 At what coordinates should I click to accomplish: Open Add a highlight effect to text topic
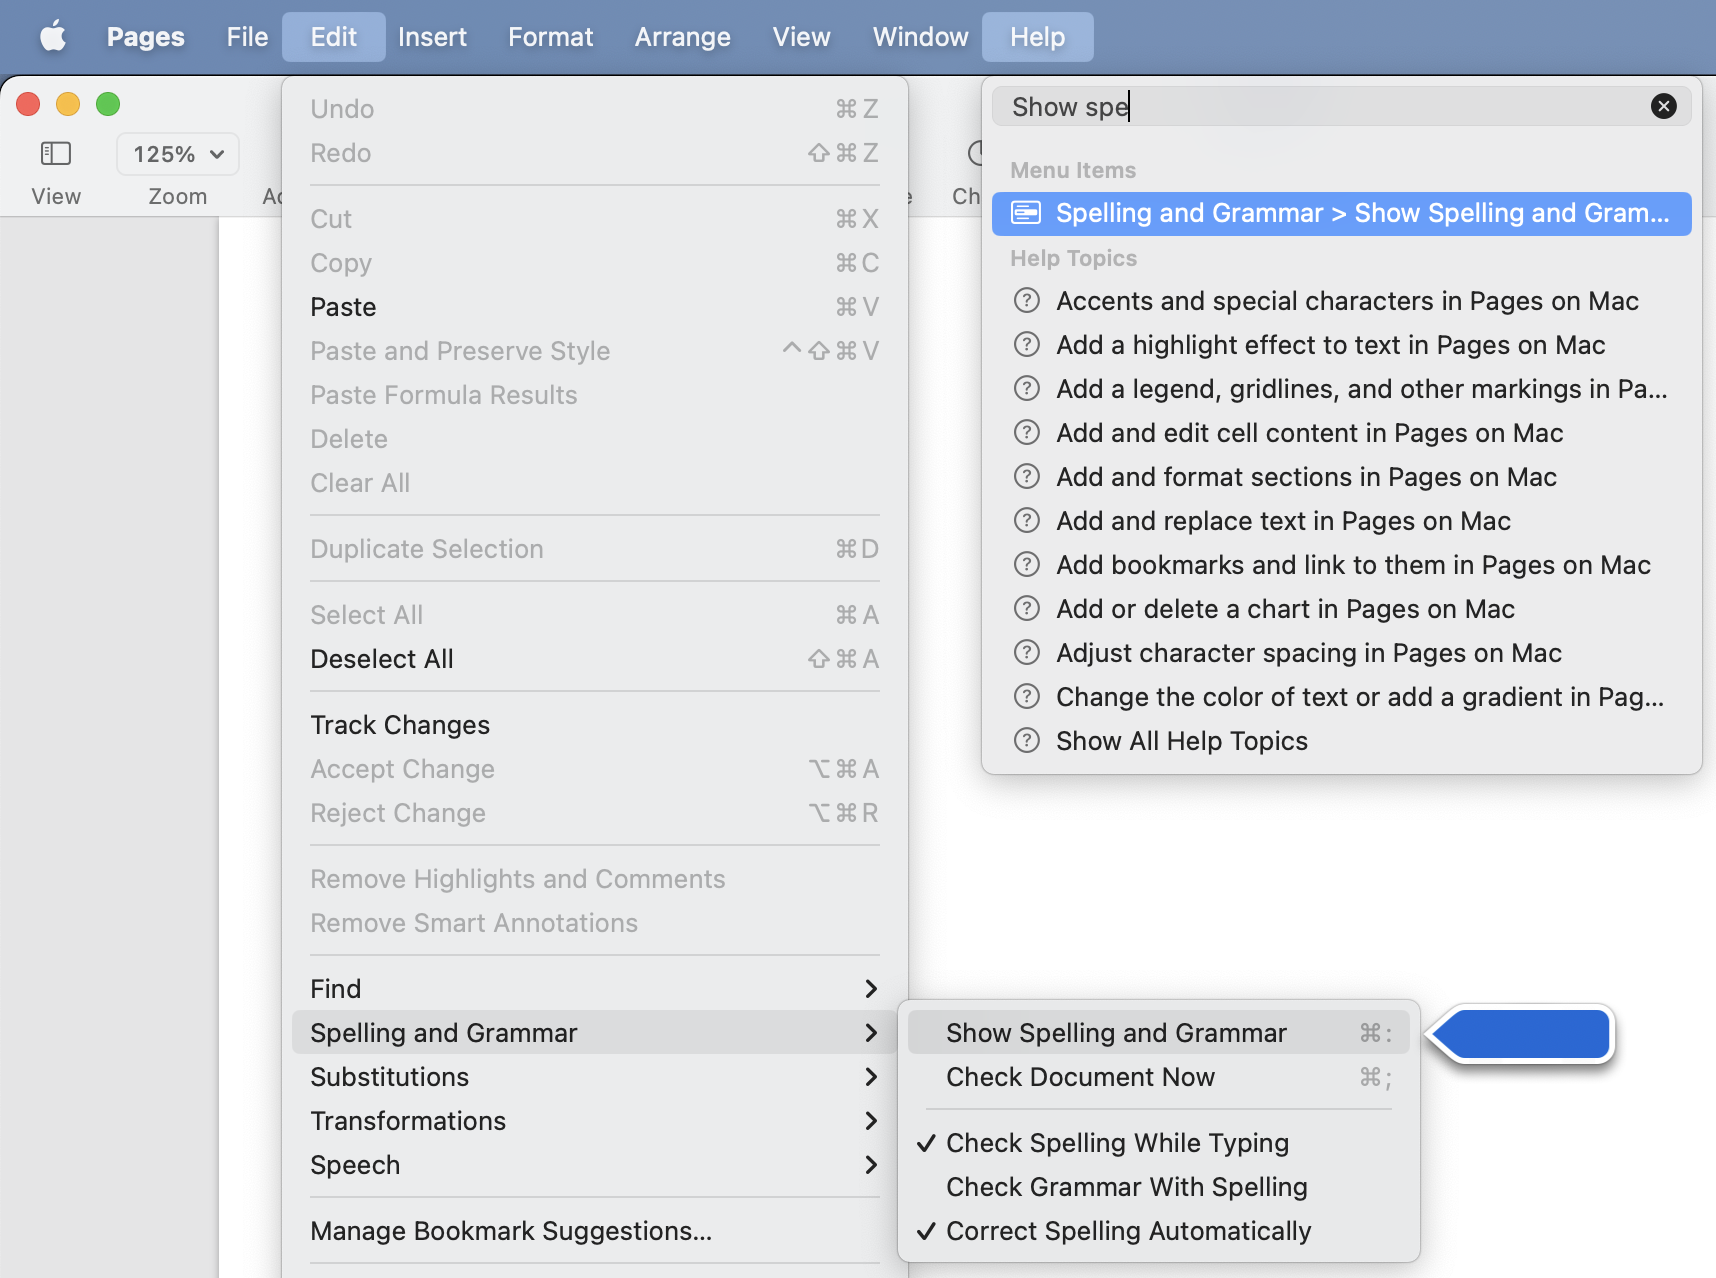click(1342, 345)
